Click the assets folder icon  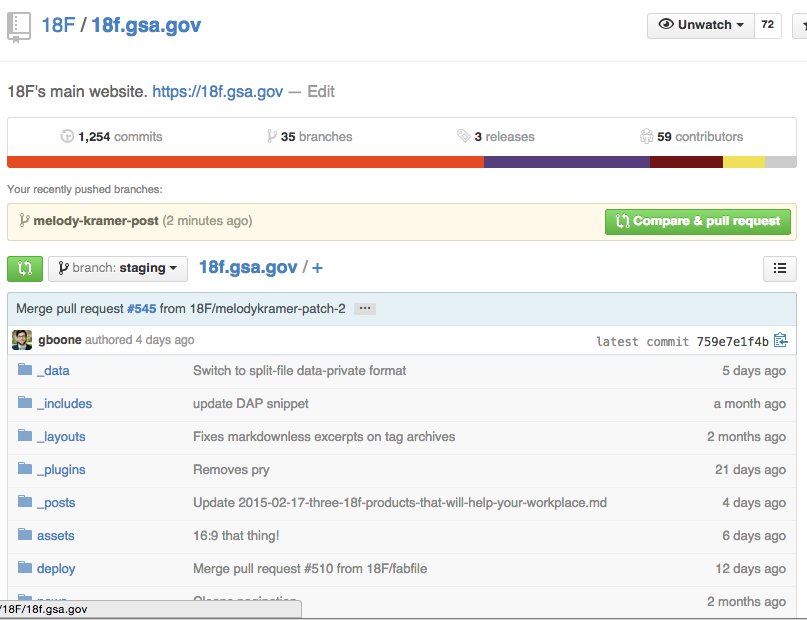pos(25,534)
